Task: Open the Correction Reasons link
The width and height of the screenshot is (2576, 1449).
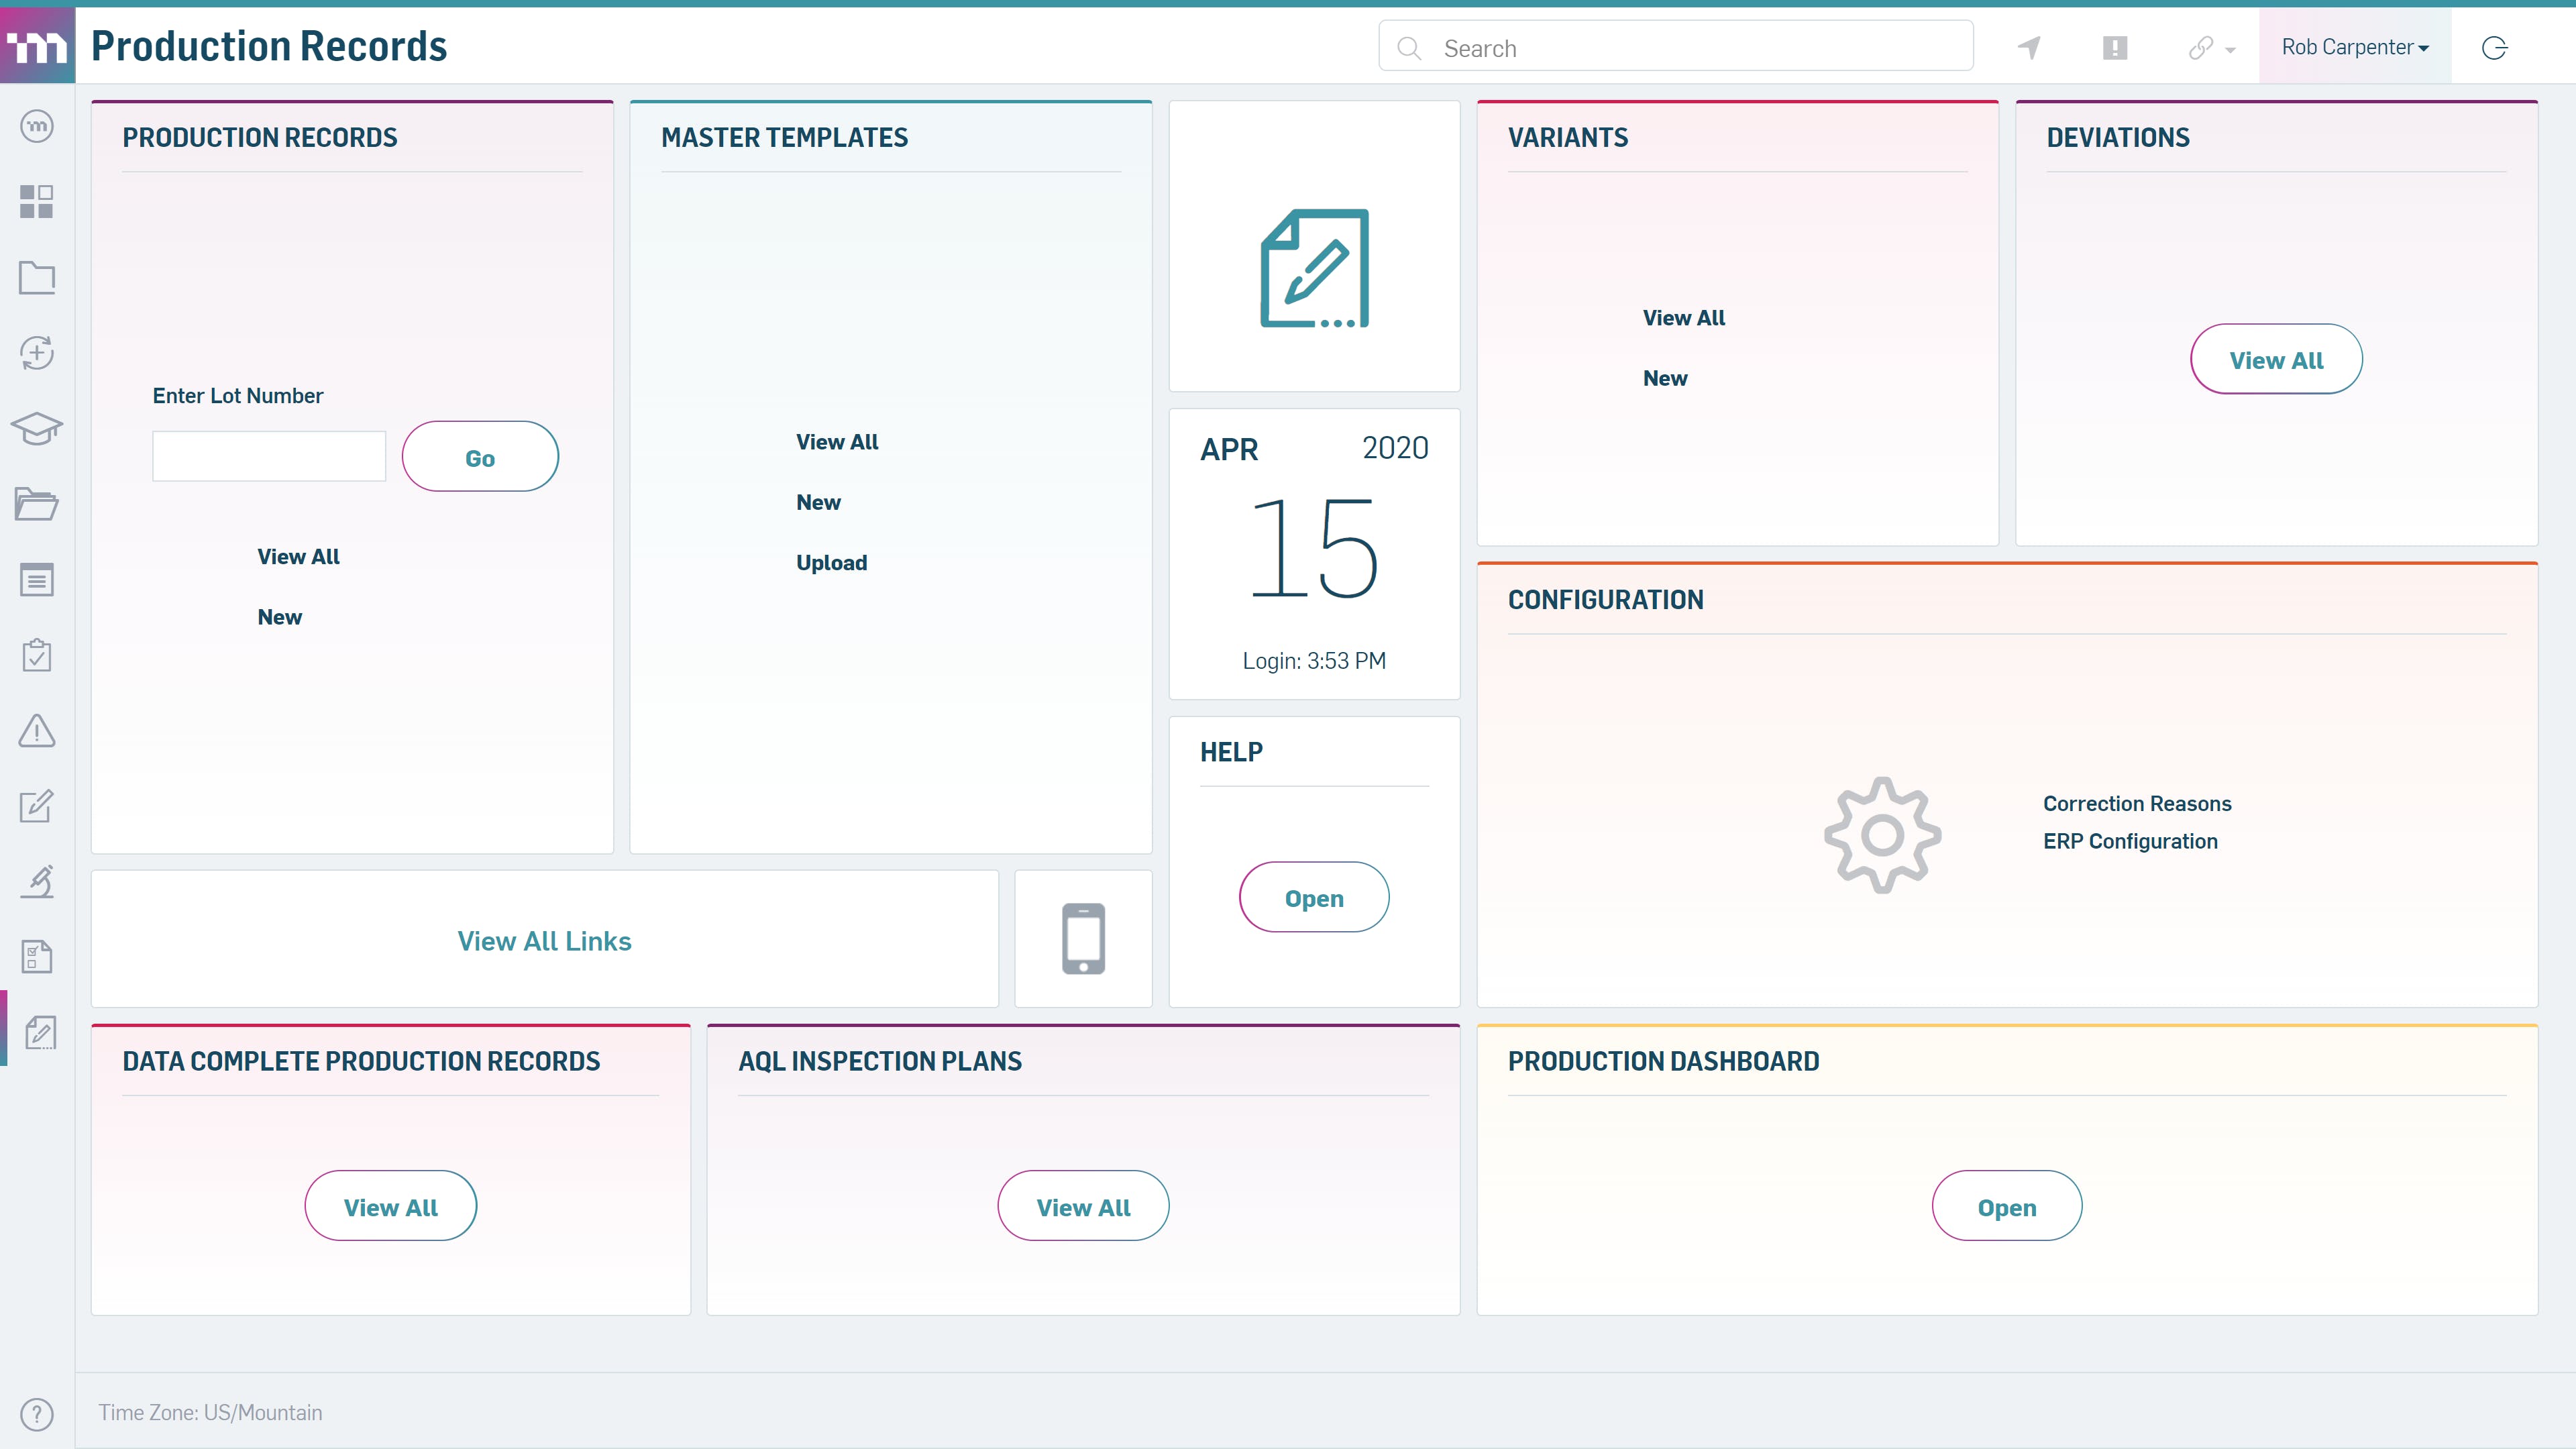Action: point(2136,804)
